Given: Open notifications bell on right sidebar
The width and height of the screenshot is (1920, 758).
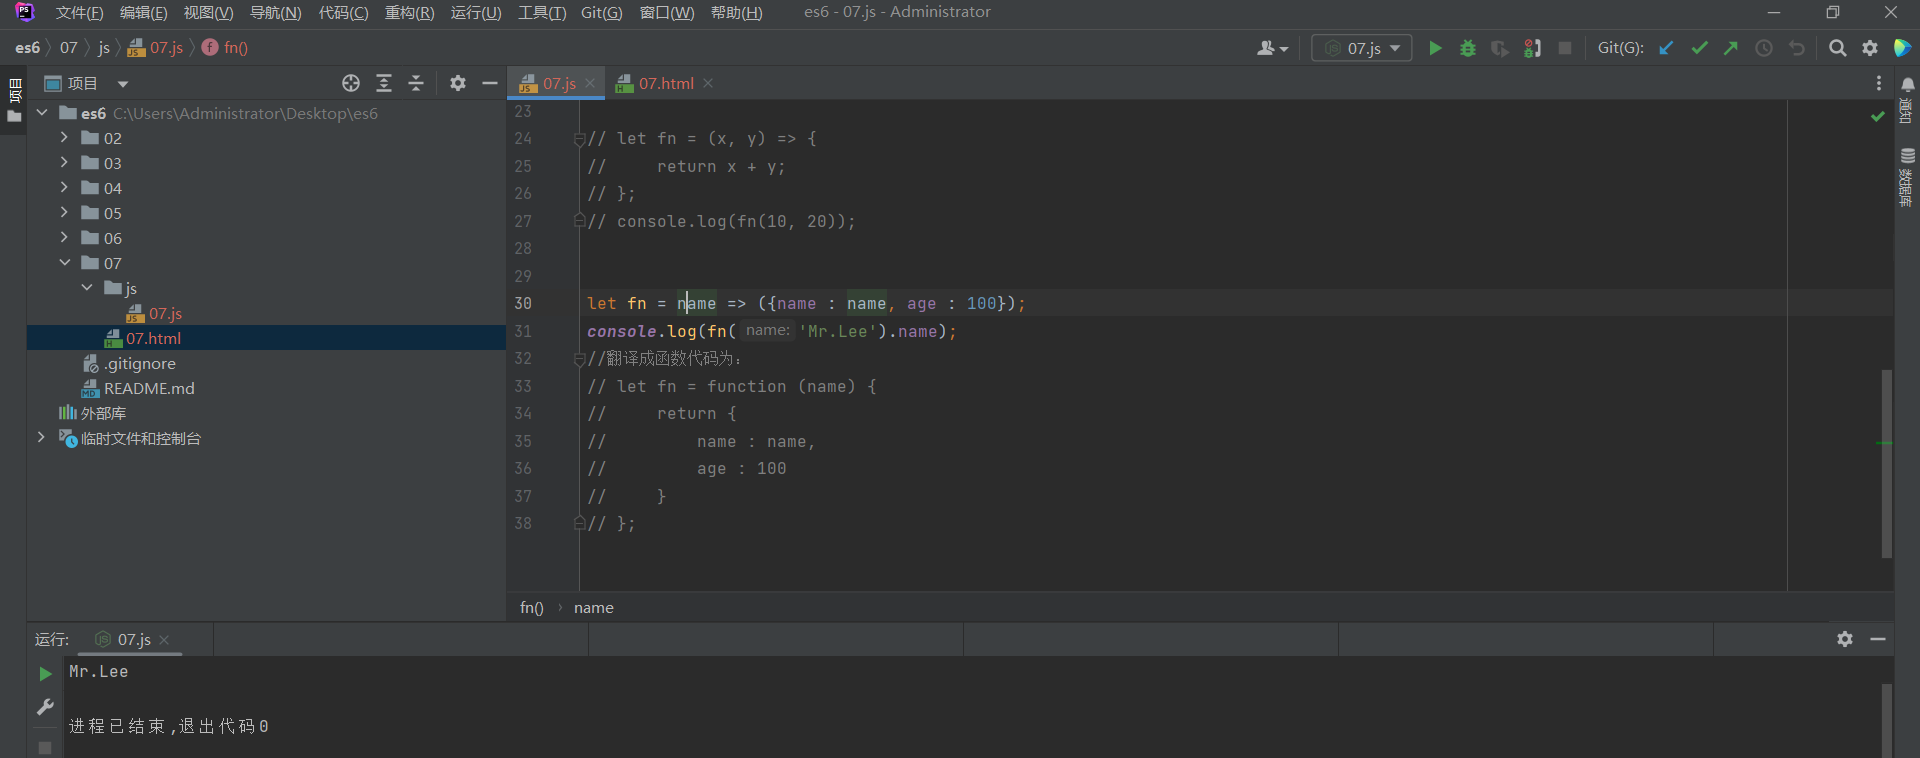Looking at the screenshot, I should (1907, 85).
